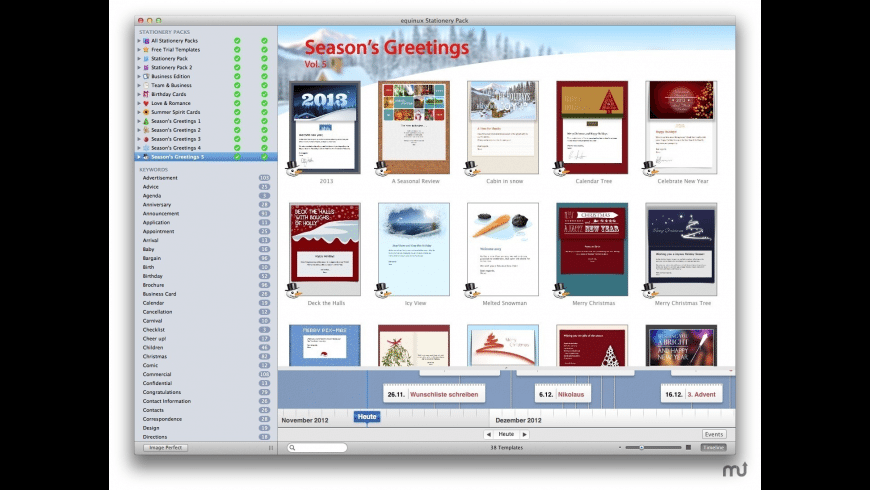Expand the Team & Business disclosure triangle

pos(139,85)
